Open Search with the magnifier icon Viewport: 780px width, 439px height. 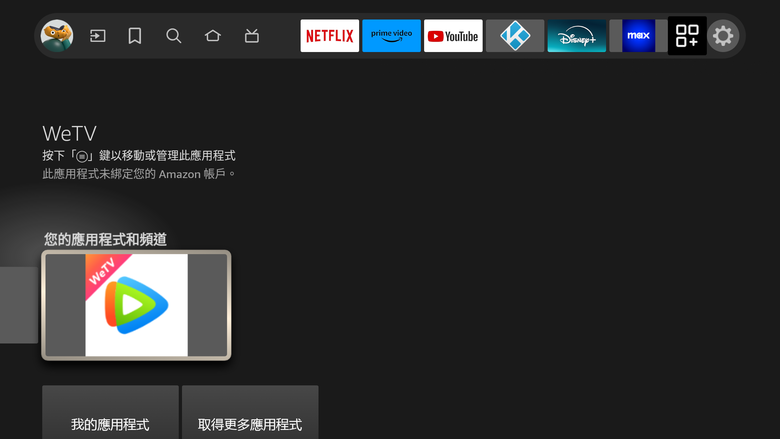click(174, 36)
